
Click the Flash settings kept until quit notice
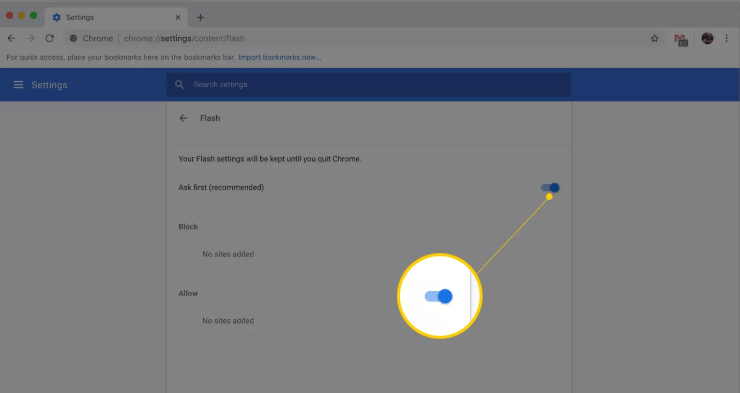tap(269, 159)
